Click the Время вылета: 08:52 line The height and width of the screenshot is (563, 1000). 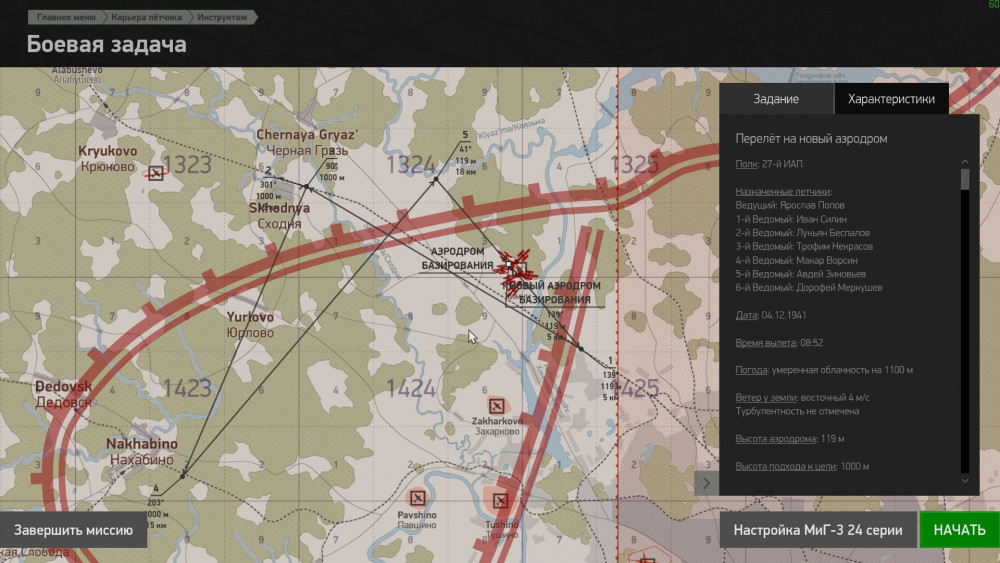(x=779, y=342)
